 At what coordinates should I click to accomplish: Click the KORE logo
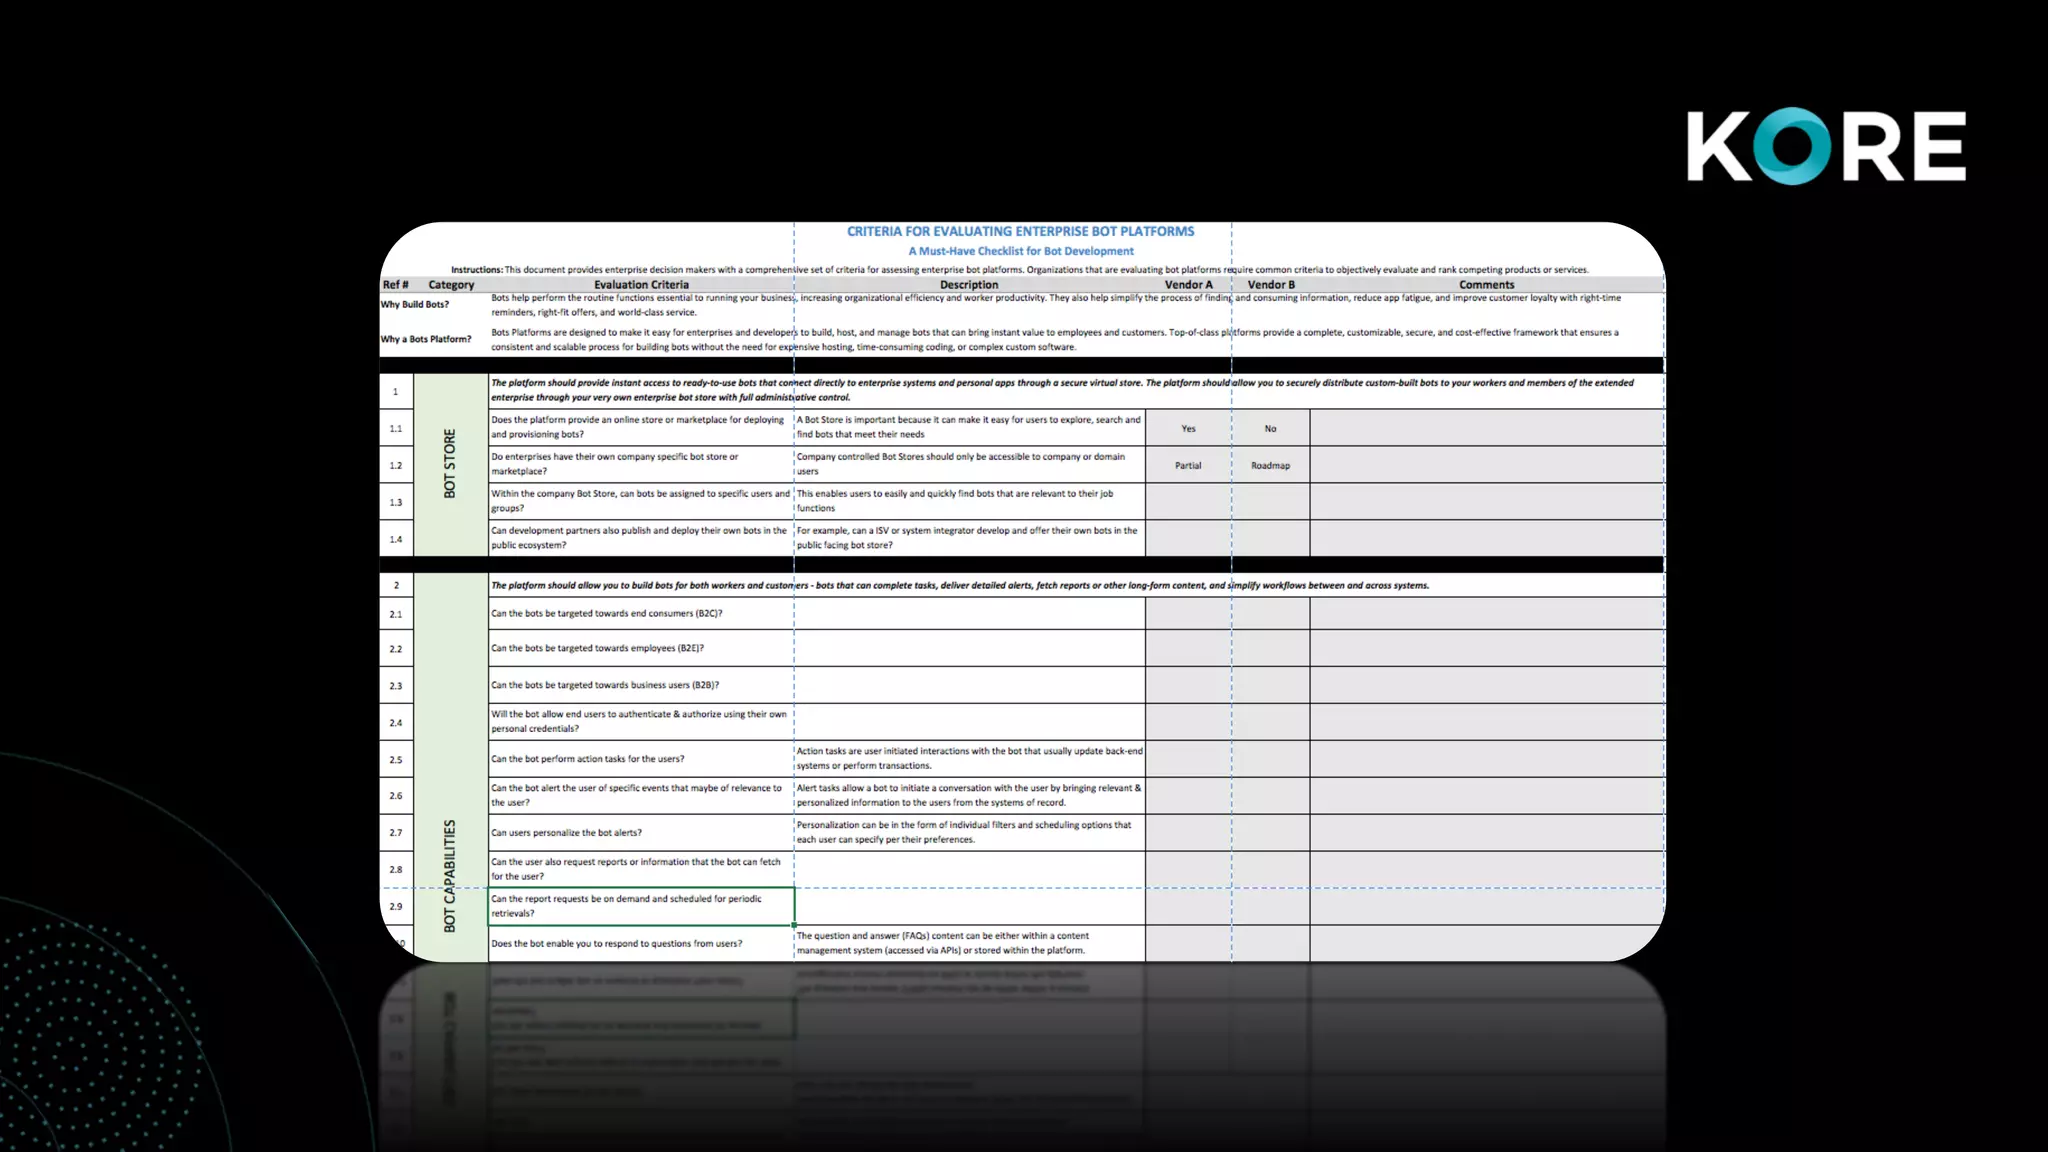click(1826, 146)
